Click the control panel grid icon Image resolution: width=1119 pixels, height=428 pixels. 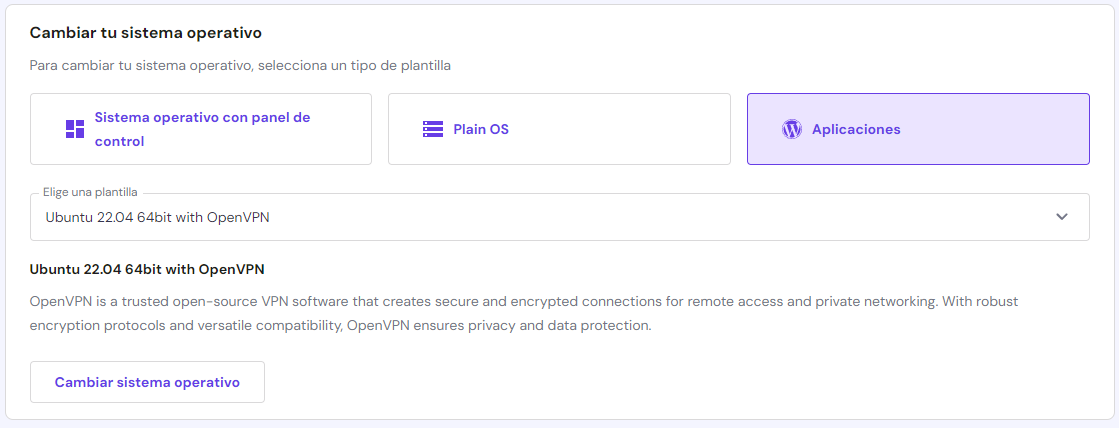75,129
